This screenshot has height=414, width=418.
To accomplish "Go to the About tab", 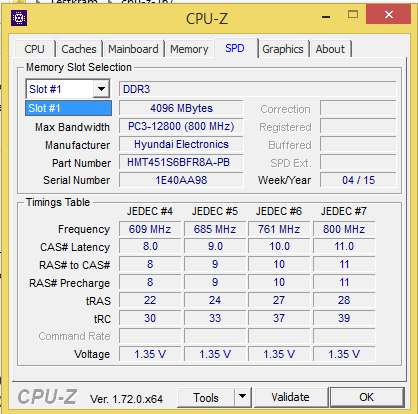I will tap(330, 49).
